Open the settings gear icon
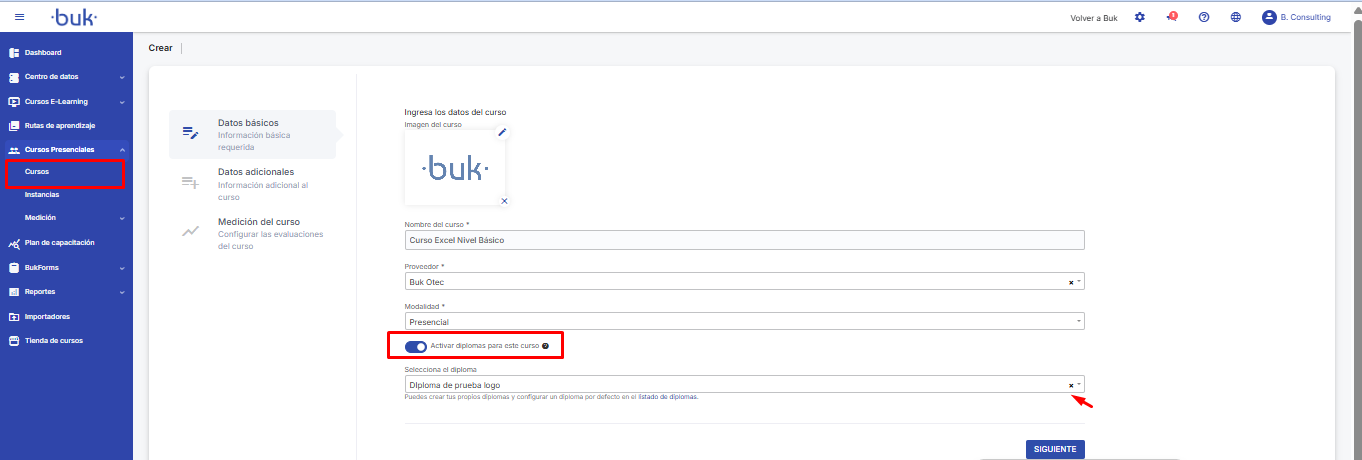 [x=1140, y=17]
